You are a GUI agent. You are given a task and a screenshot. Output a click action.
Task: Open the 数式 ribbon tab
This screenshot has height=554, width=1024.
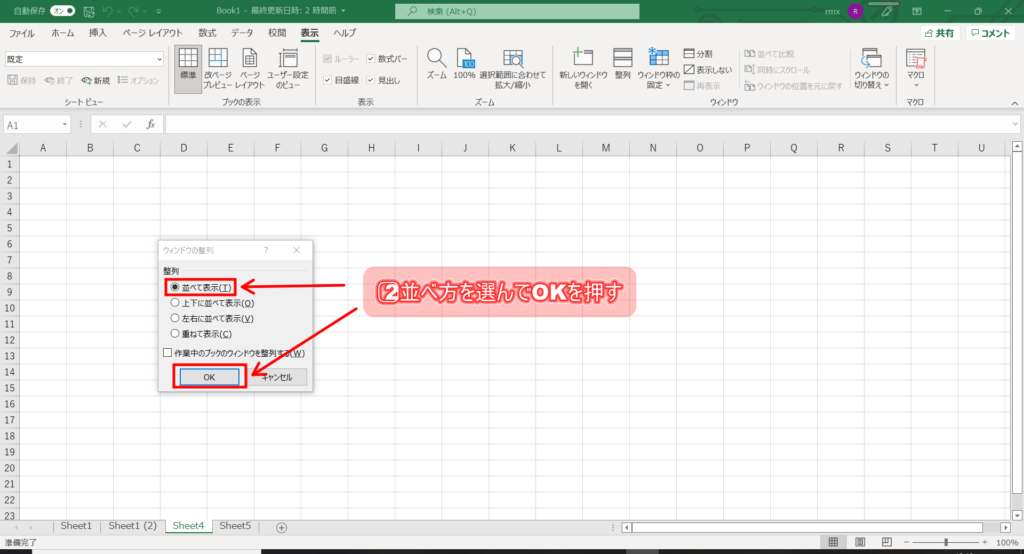[x=207, y=33]
